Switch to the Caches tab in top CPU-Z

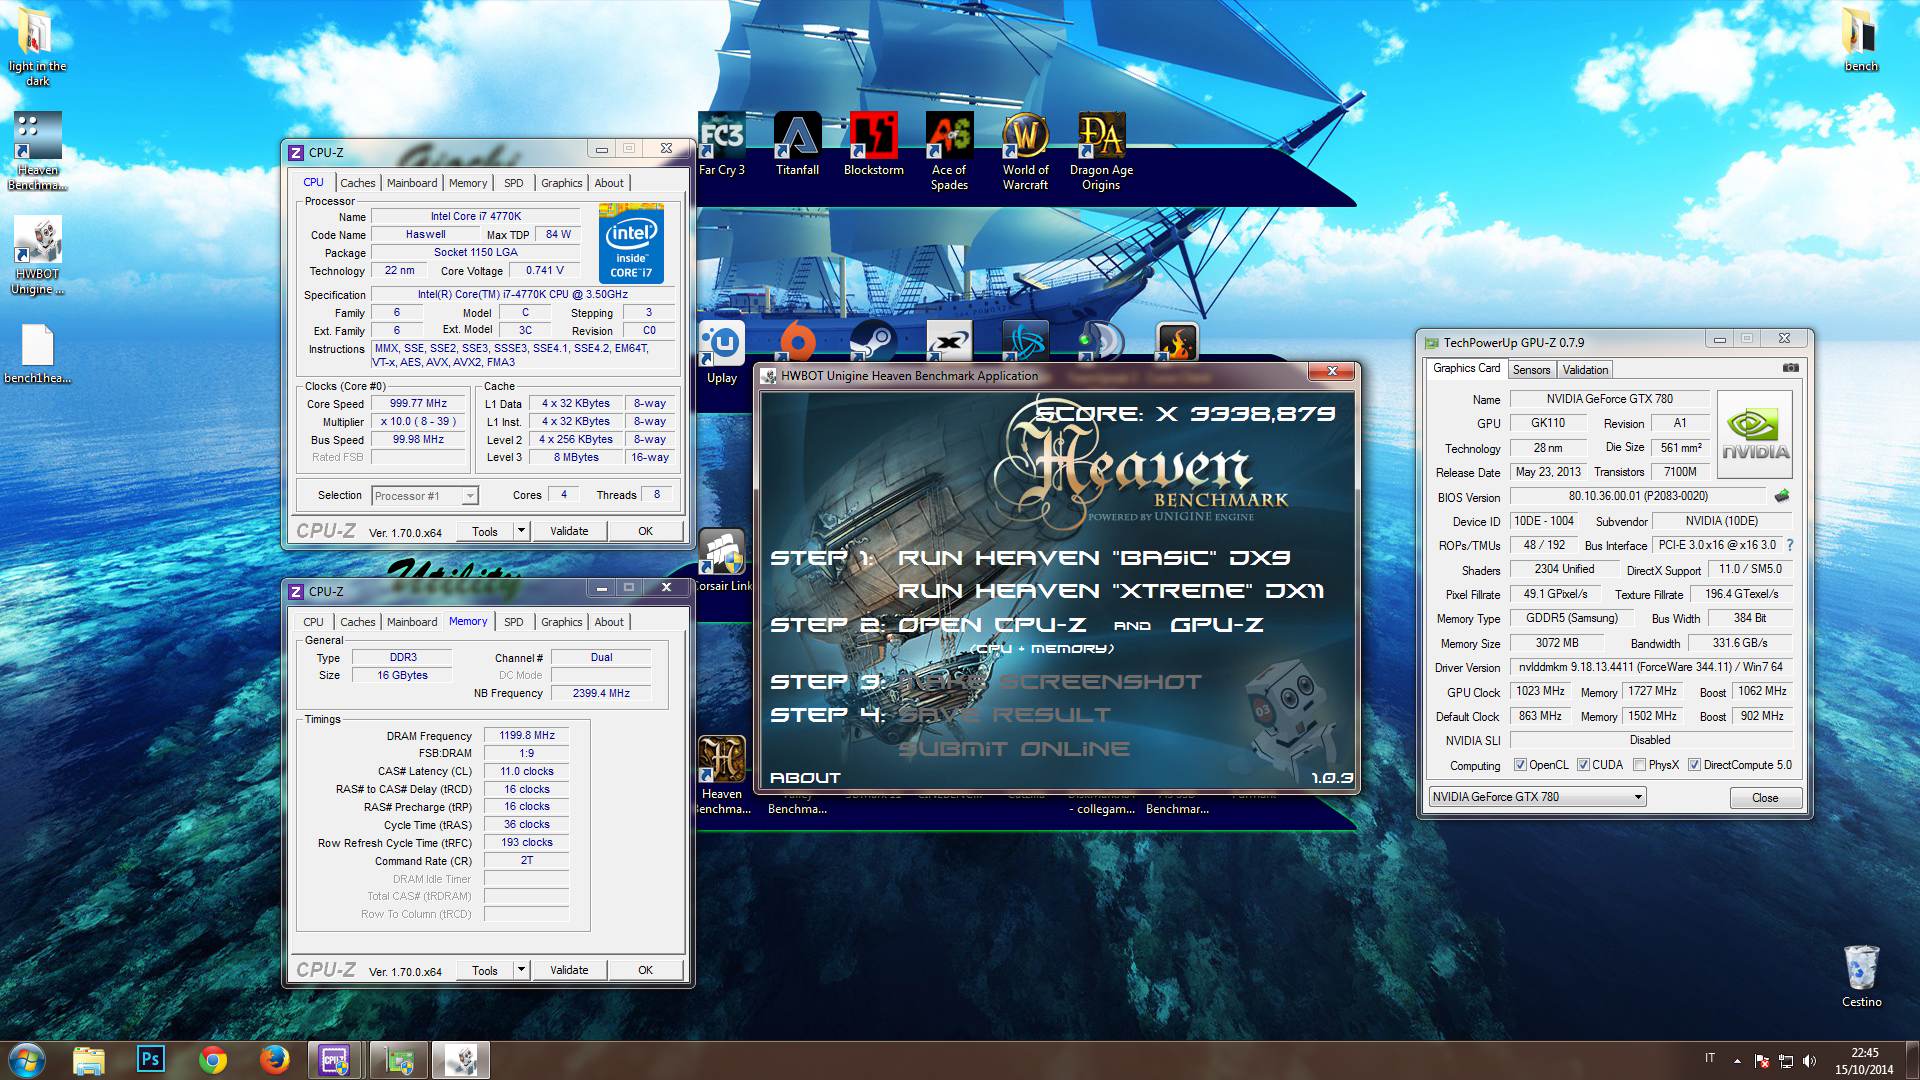pyautogui.click(x=357, y=183)
